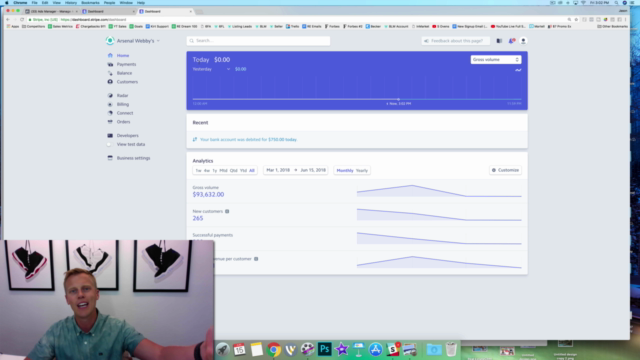Open the Trello bookmark
The width and height of the screenshot is (640, 360).
click(293, 27)
